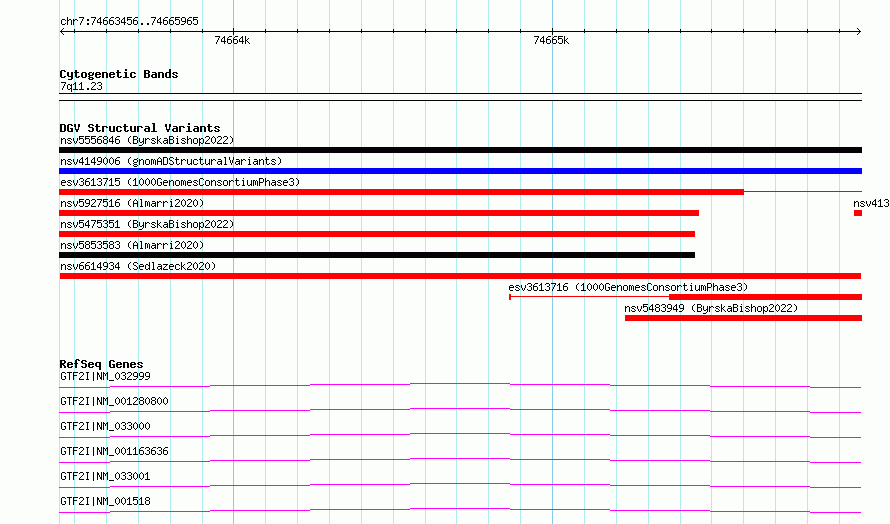Open nsv6614934 (Sedlazeck2020) variant label
Viewport: 890px width, 524px height.
click(x=138, y=266)
